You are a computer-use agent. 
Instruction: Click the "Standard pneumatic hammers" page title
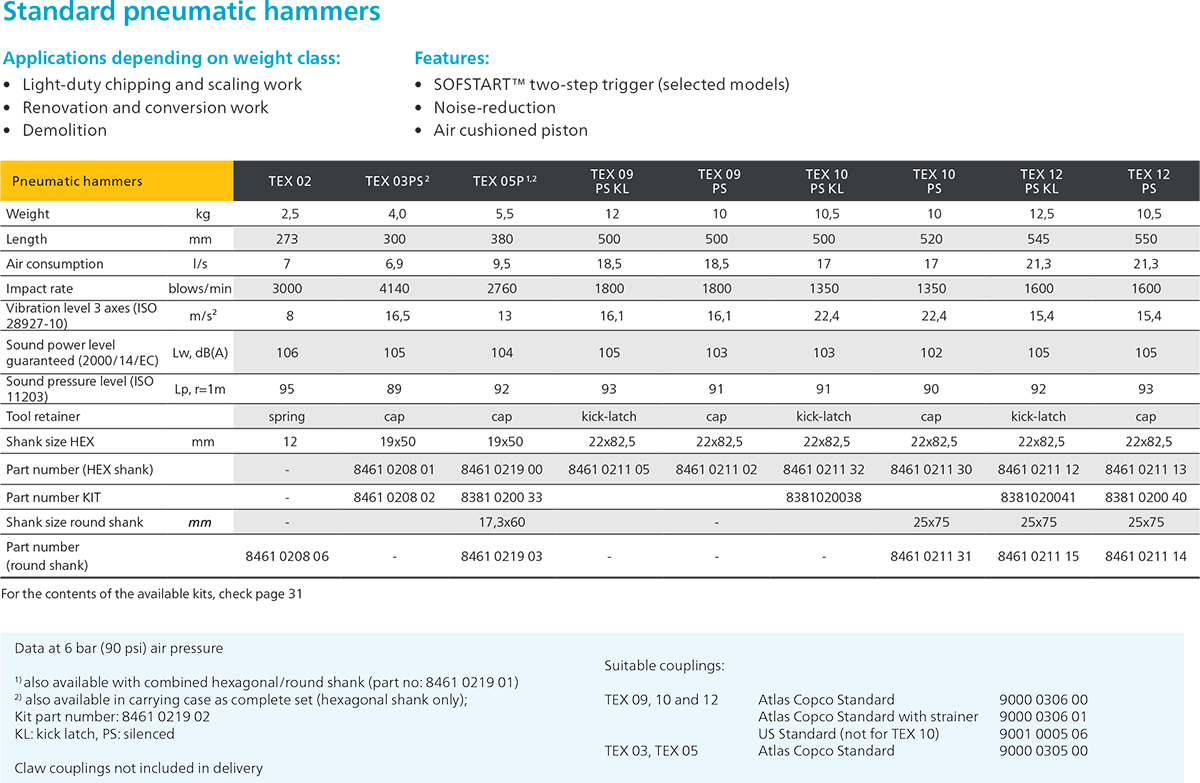[x=193, y=14]
